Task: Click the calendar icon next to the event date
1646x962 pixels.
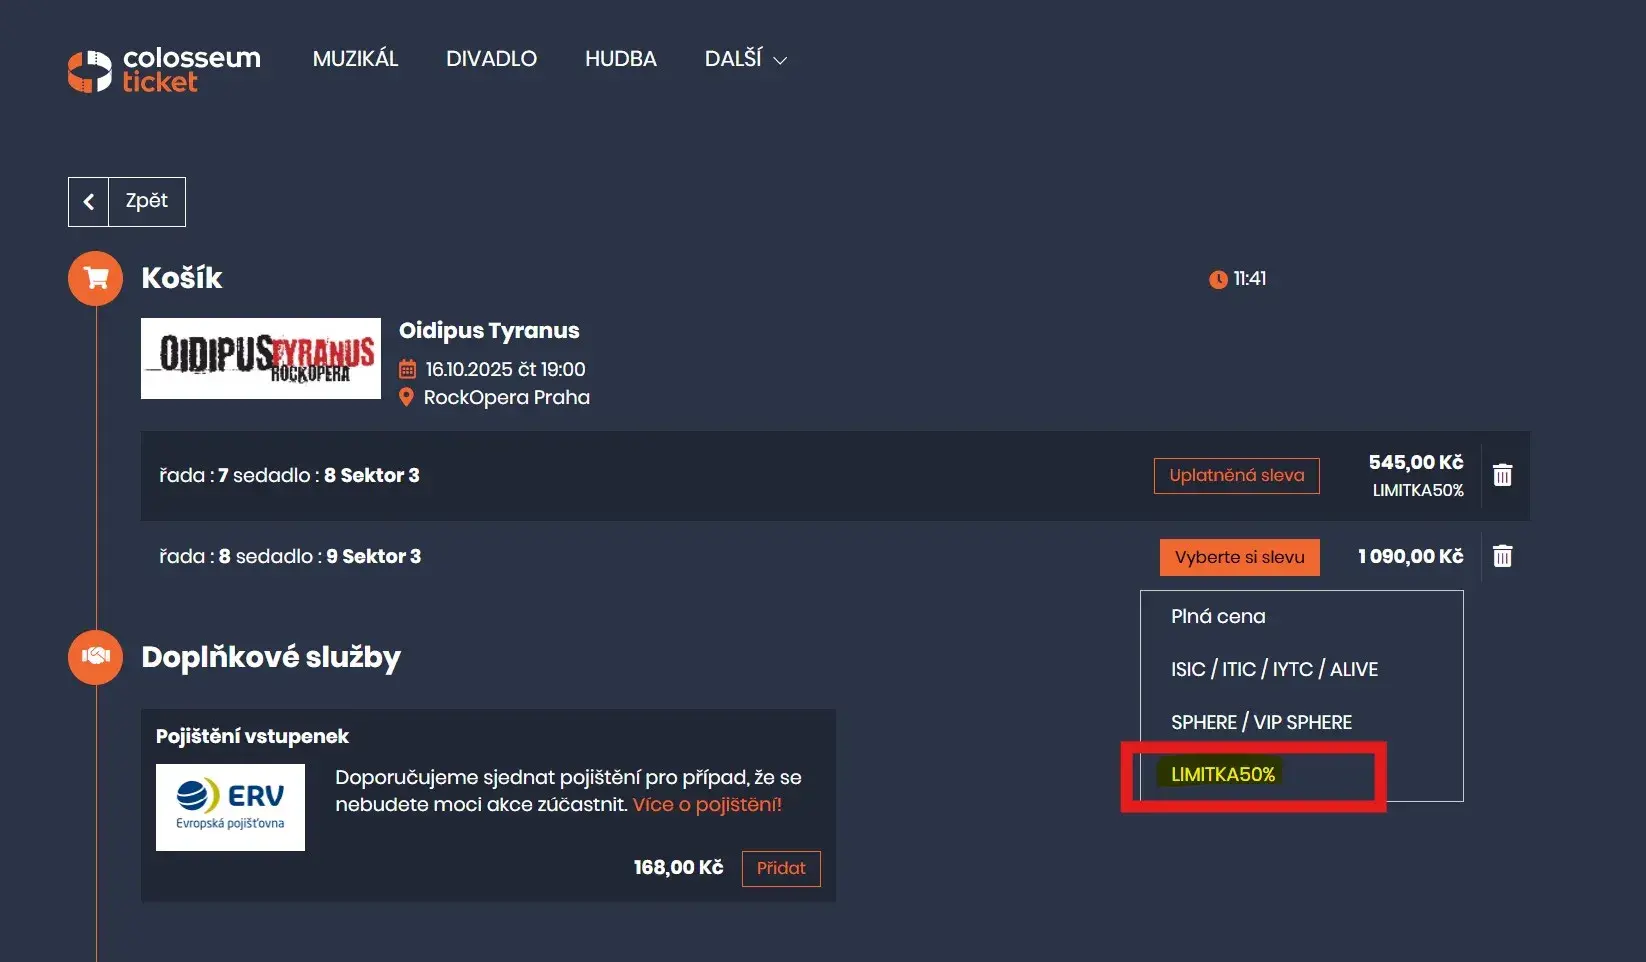Action: (x=406, y=369)
